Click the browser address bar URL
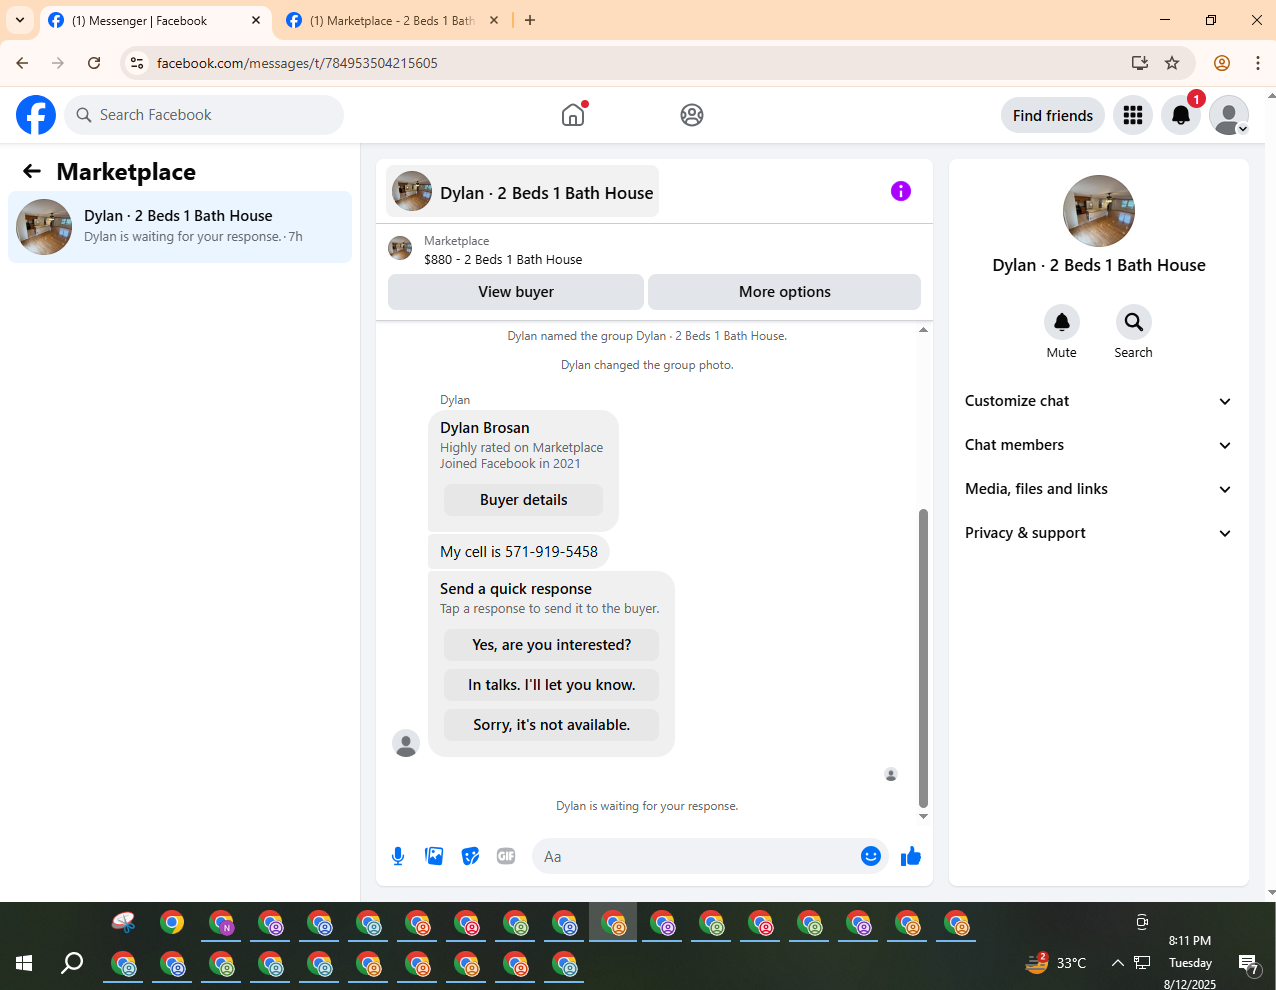Viewport: 1276px width, 990px height. (x=297, y=63)
